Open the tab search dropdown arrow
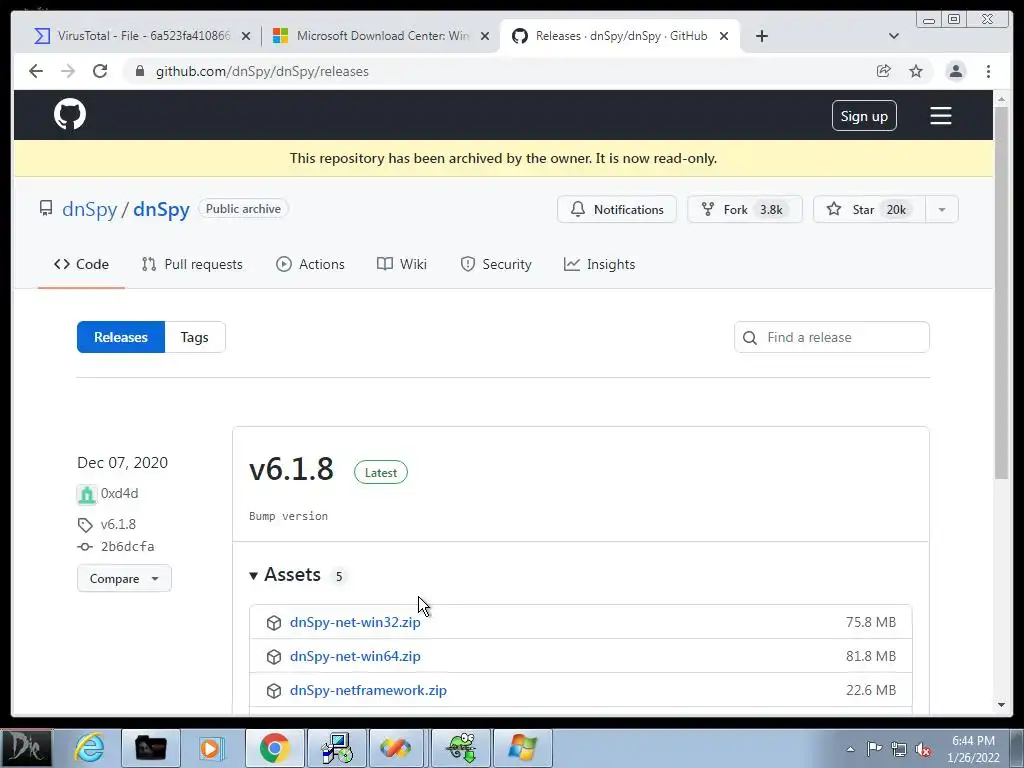1024x768 pixels. pos(894,36)
